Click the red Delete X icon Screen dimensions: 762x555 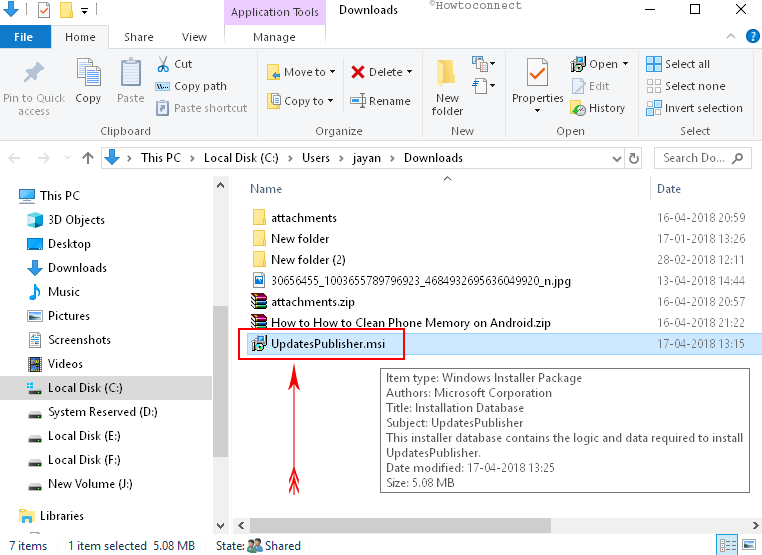(x=358, y=72)
